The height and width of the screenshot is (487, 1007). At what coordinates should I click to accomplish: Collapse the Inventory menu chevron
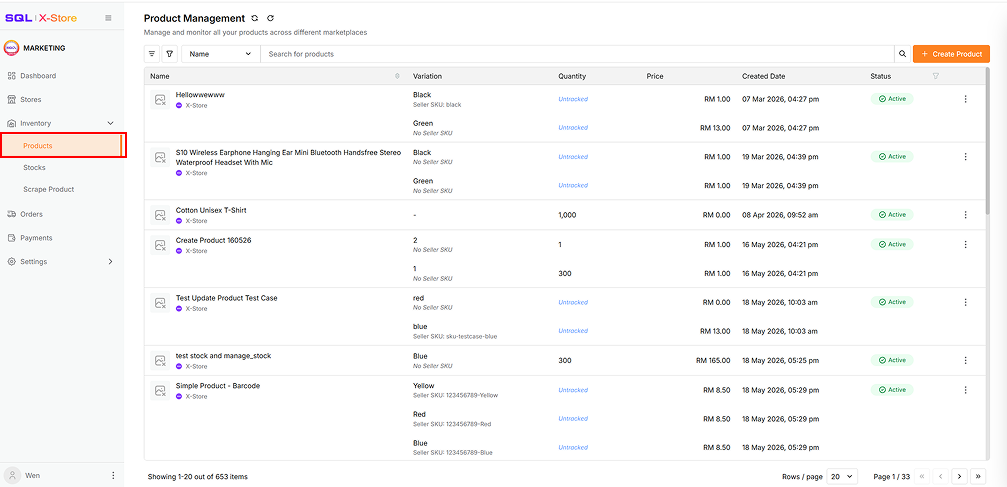[110, 123]
